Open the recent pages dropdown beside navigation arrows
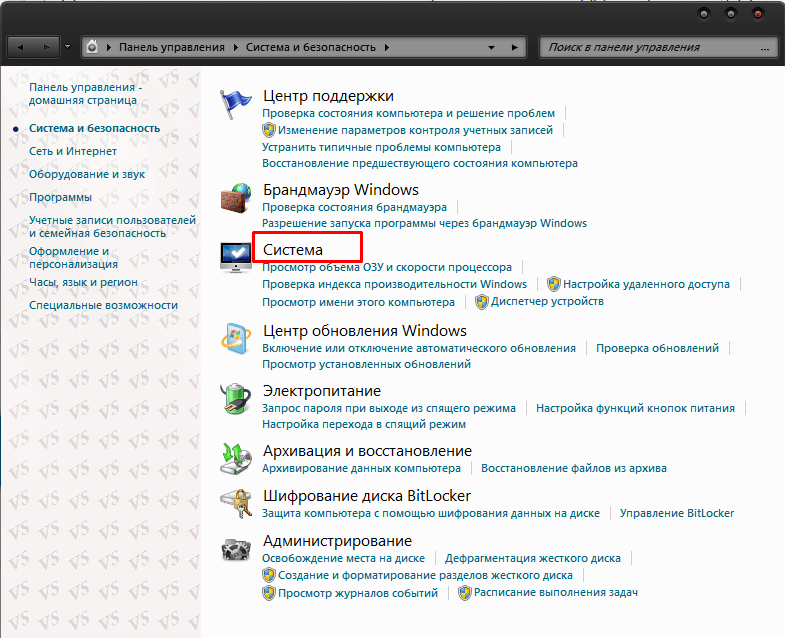The width and height of the screenshot is (785, 638). [x=68, y=47]
